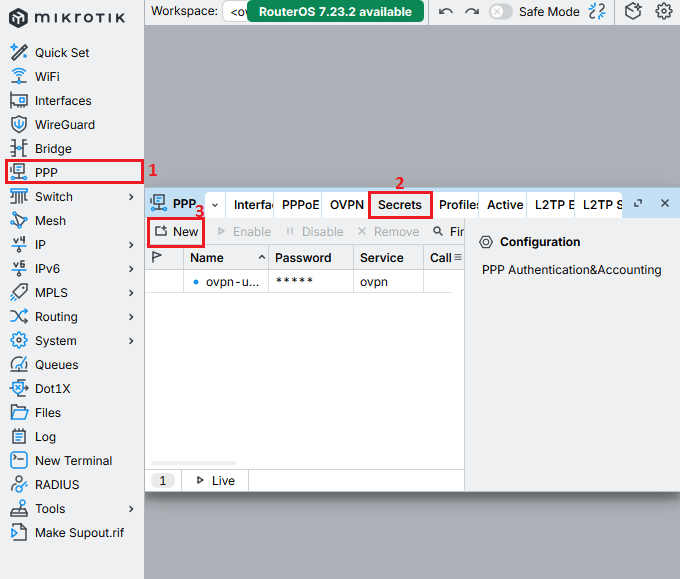Open the Bridge section

click(53, 149)
